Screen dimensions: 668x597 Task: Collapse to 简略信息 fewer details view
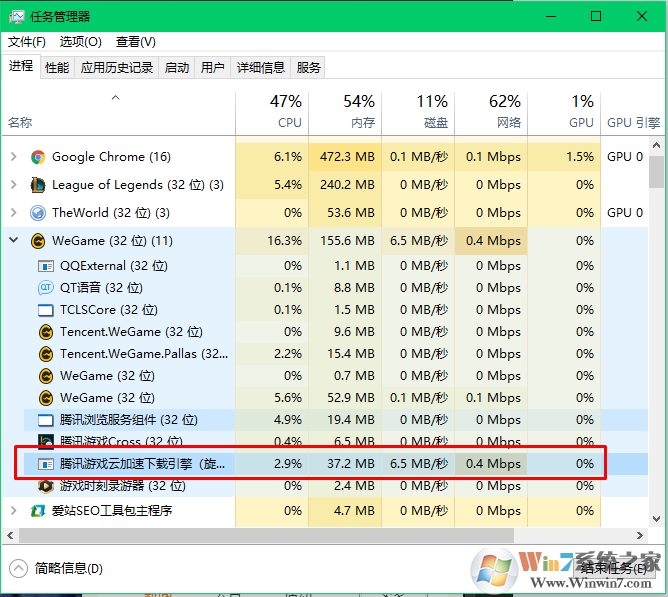coord(56,569)
